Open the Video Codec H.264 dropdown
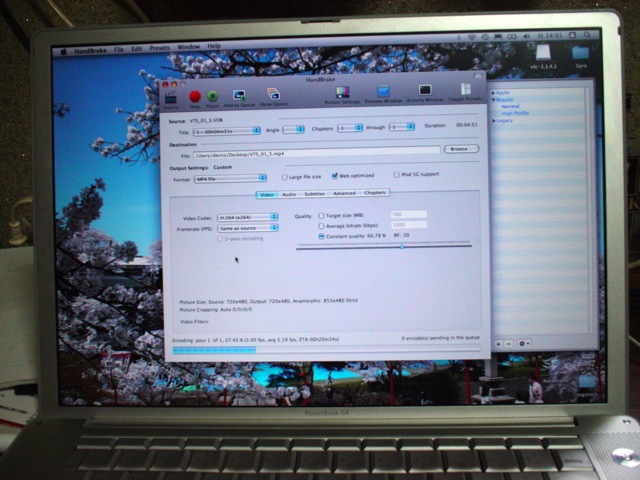The width and height of the screenshot is (640, 480). 248,217
